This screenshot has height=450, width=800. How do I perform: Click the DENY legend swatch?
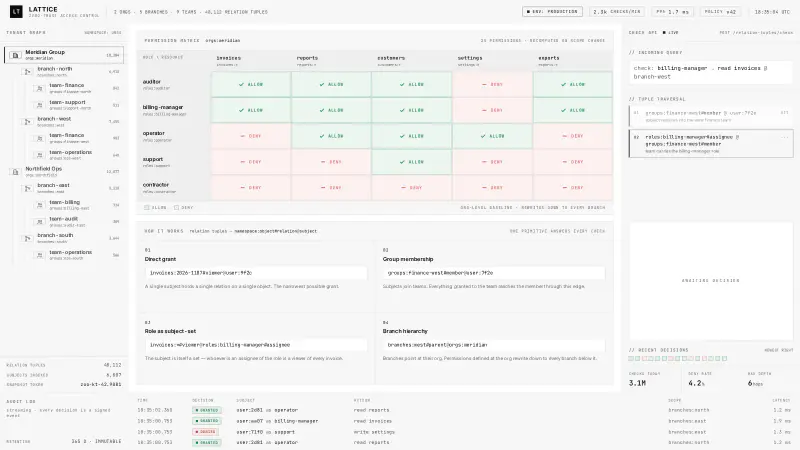click(177, 208)
